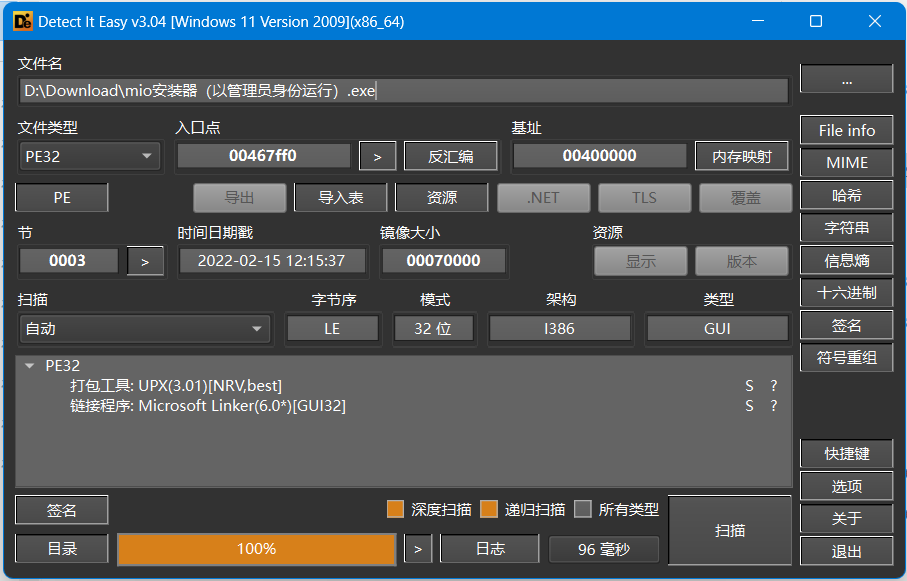Open file browser with the '...' button

(846, 79)
